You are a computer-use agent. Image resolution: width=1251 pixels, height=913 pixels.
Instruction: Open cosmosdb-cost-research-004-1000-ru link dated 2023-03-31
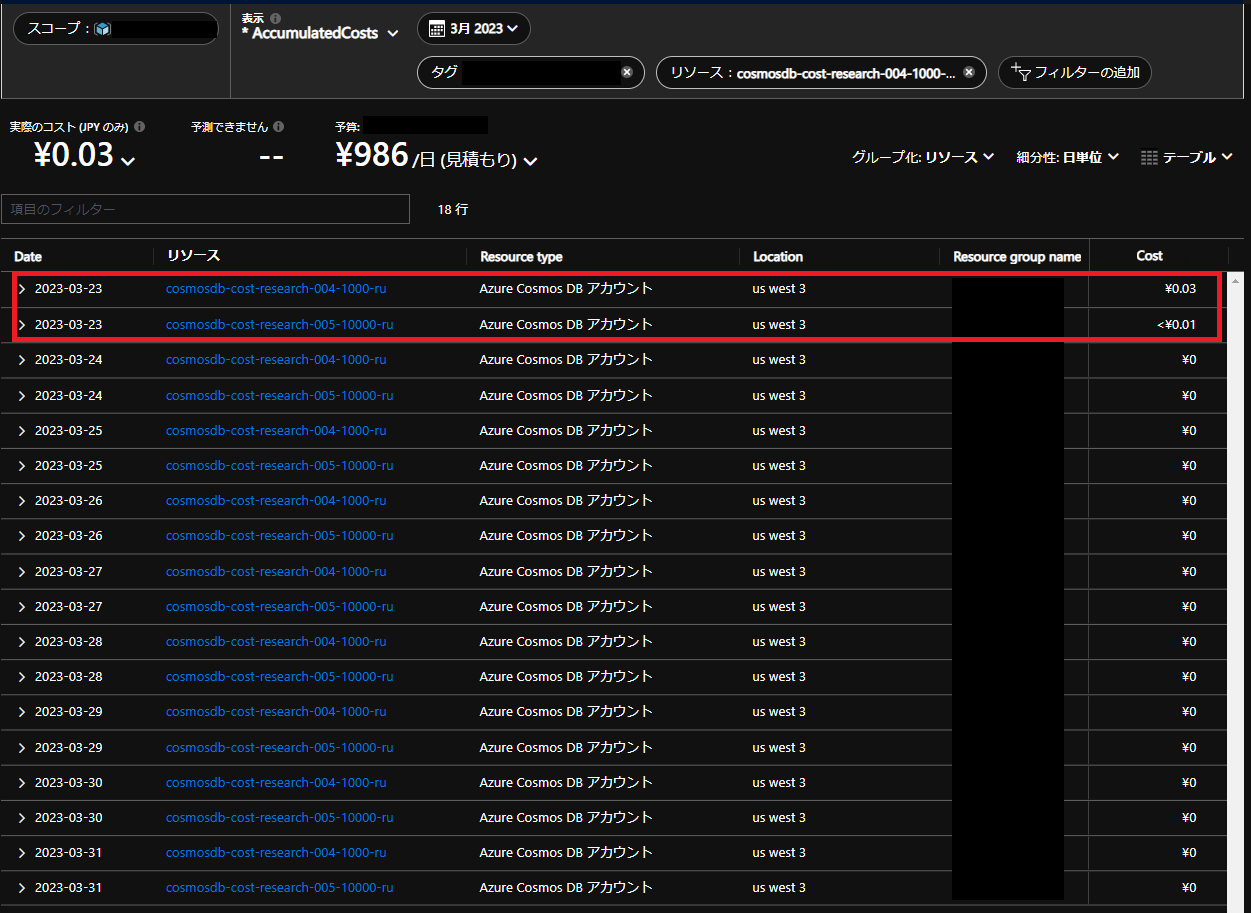276,853
